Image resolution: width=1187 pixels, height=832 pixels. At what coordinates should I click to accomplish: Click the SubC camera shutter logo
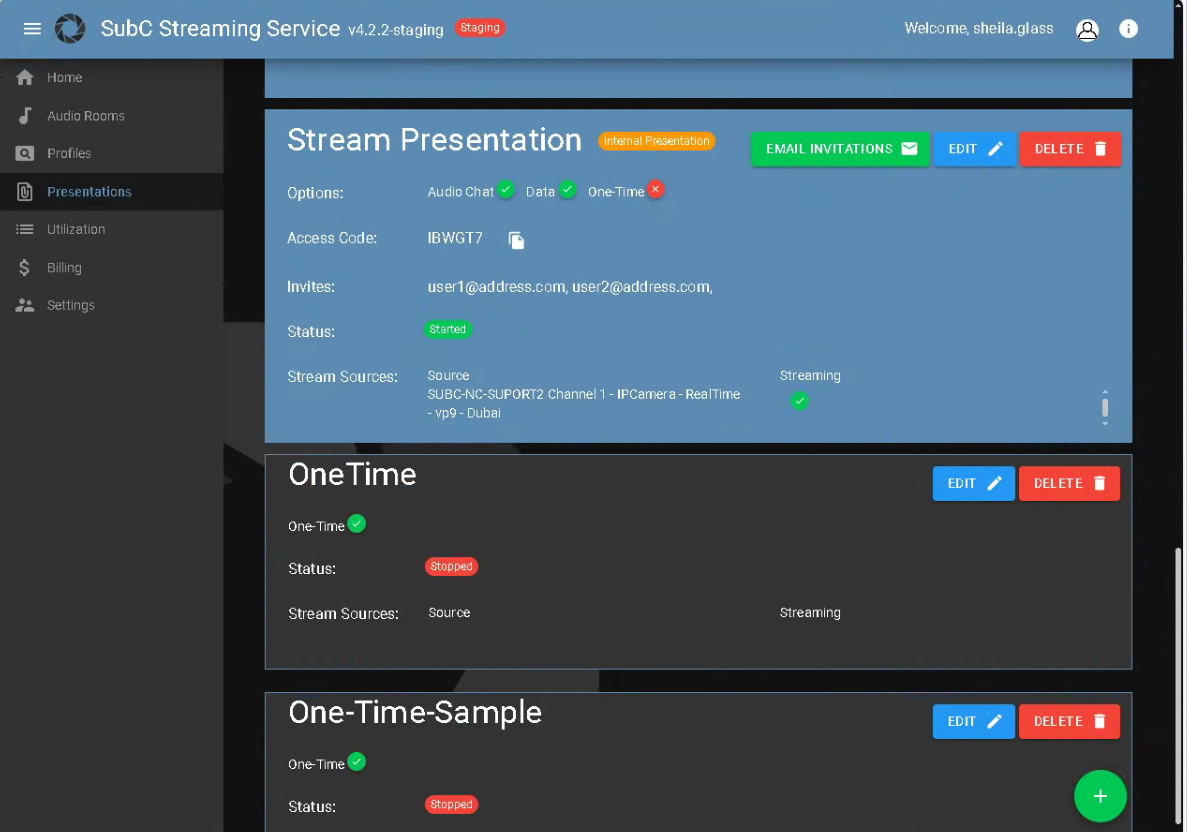(70, 29)
